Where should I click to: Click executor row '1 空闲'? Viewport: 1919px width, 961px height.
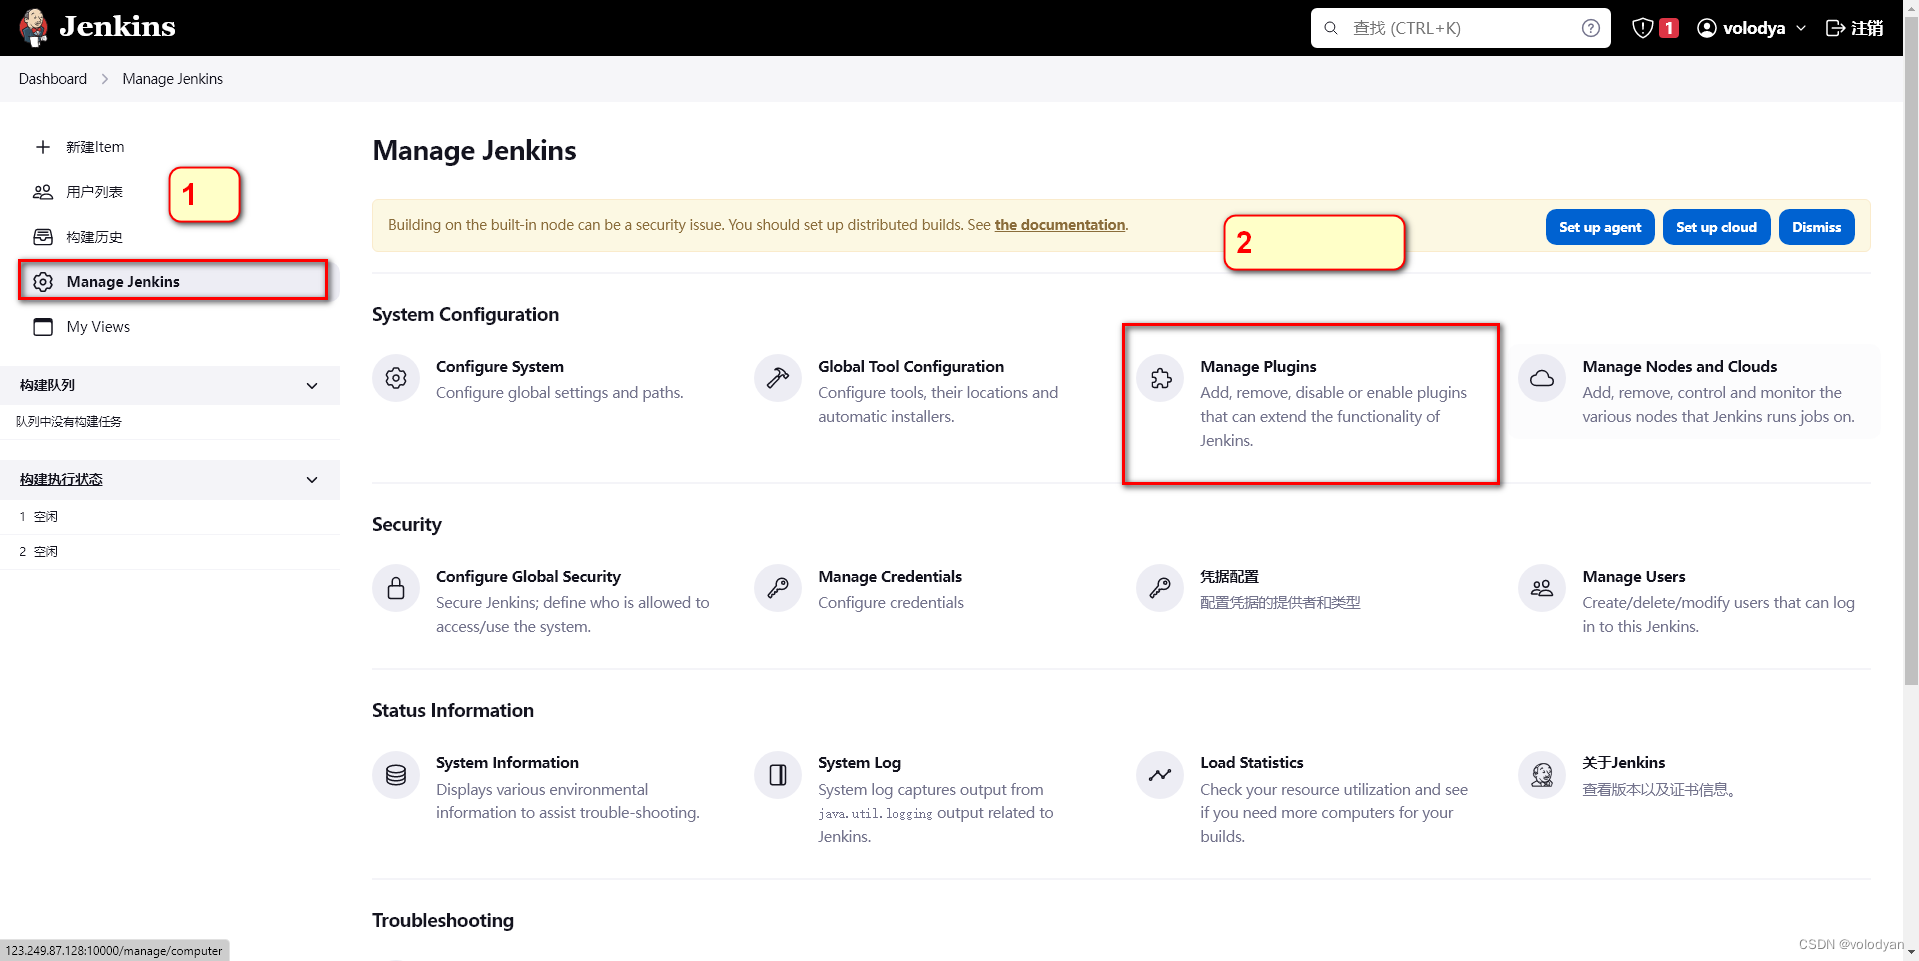(170, 517)
